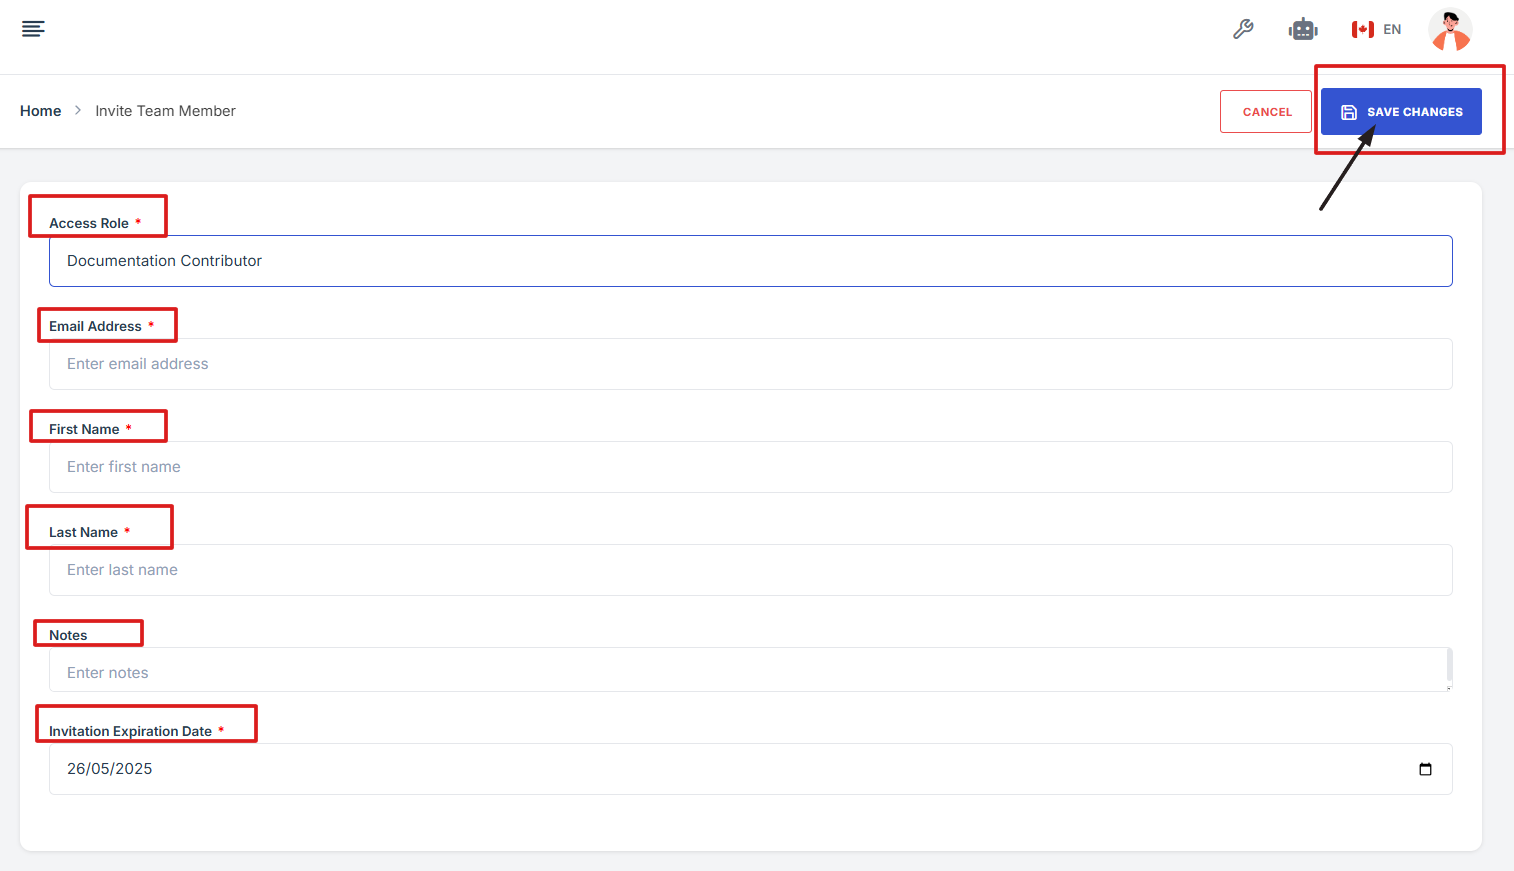This screenshot has height=871, width=1514.
Task: Click the Invitation Expiration Date label
Action: (x=130, y=731)
